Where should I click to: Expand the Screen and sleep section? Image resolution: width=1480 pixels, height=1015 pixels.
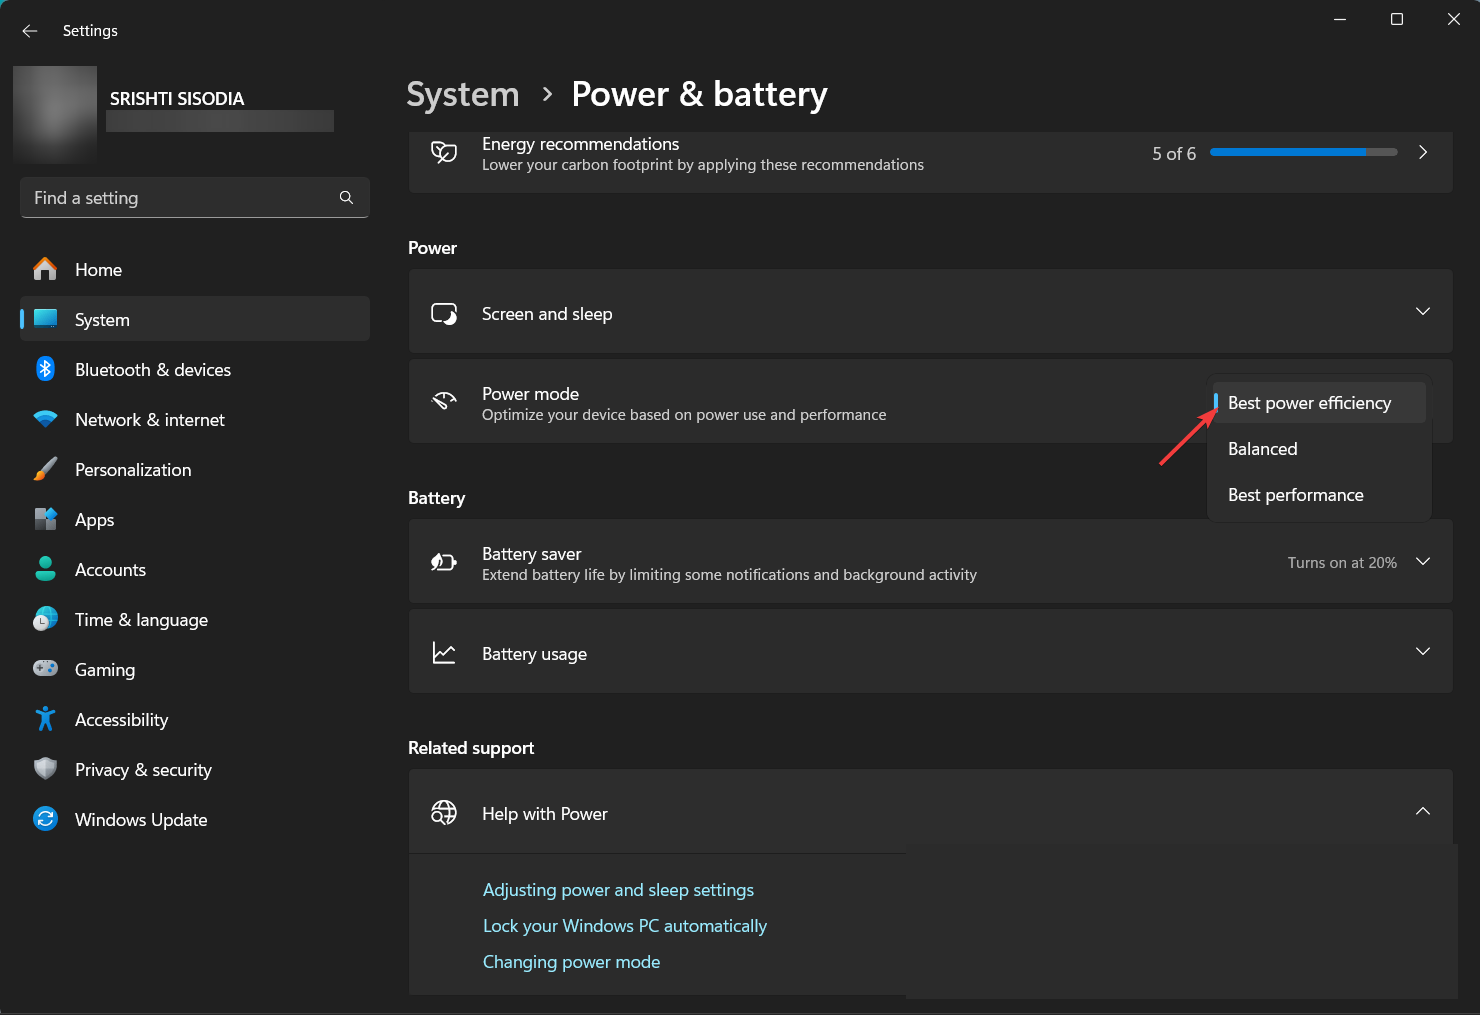click(x=1422, y=312)
